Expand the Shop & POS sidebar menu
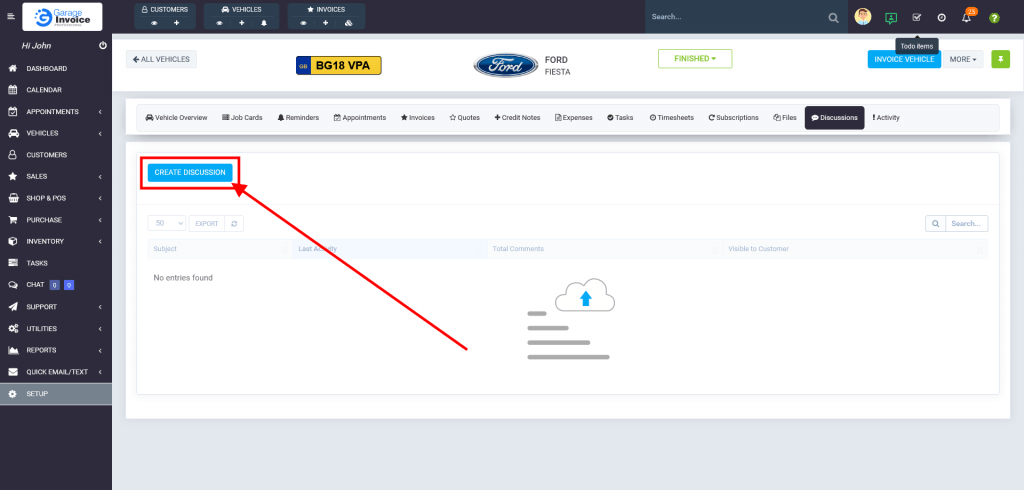The image size is (1024, 490). [56, 198]
